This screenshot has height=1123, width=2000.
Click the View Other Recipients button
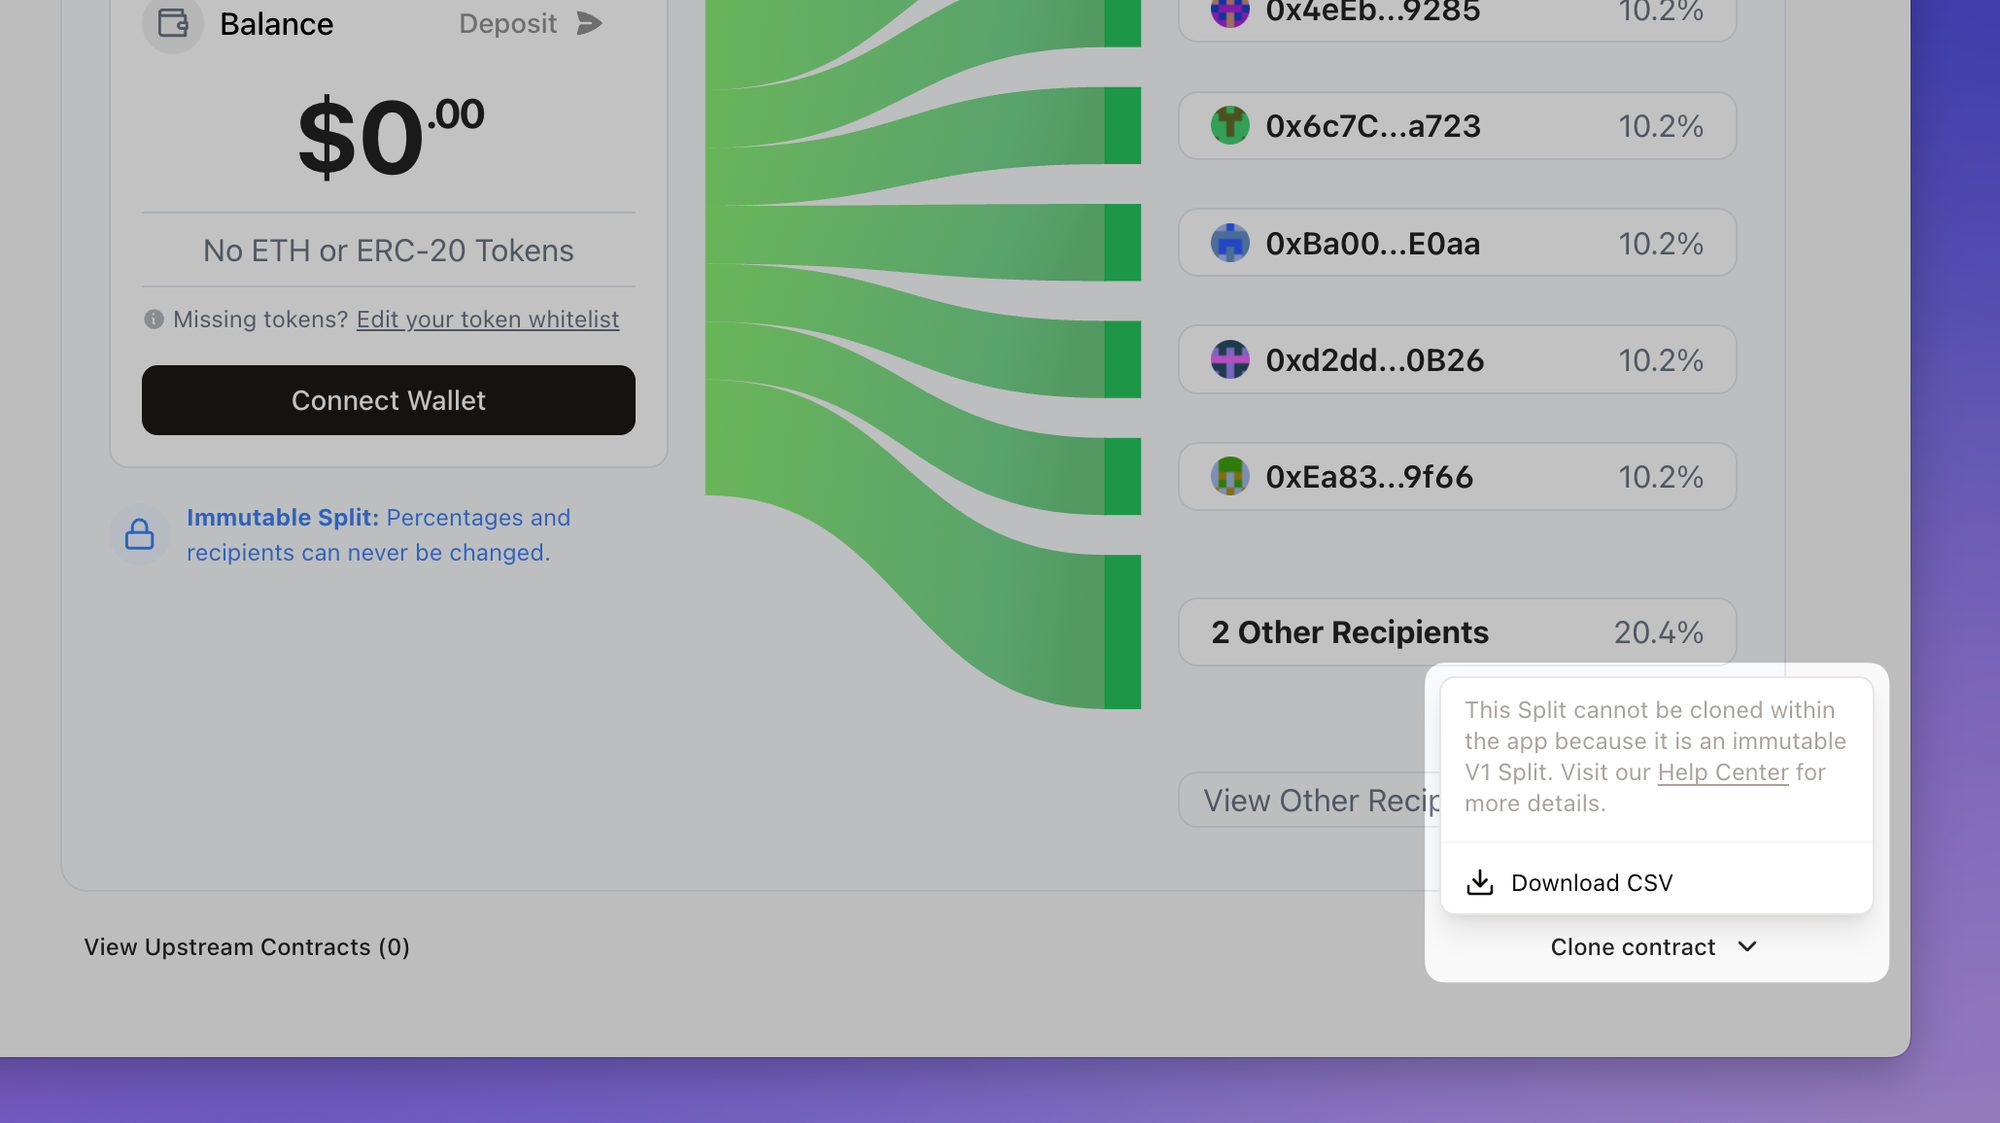[1310, 800]
